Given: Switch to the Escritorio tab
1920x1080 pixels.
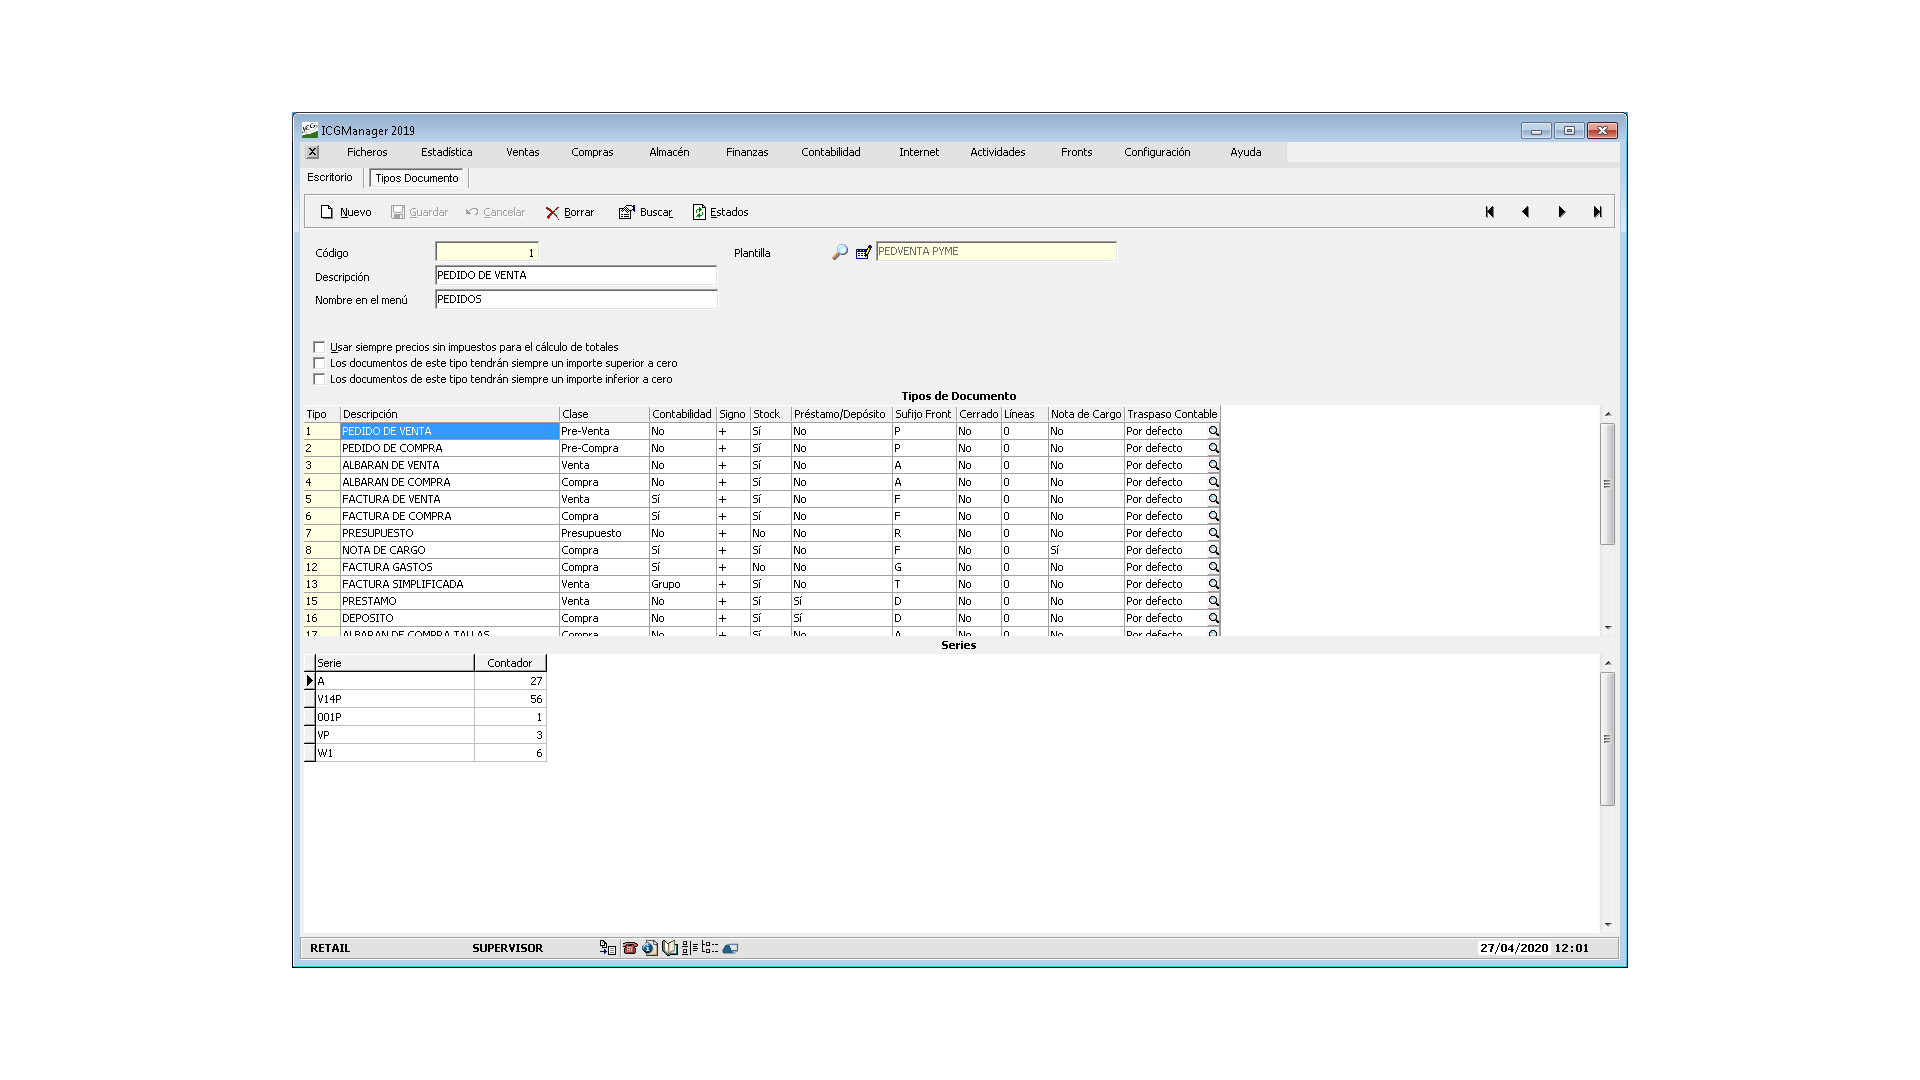Looking at the screenshot, I should pos(329,177).
